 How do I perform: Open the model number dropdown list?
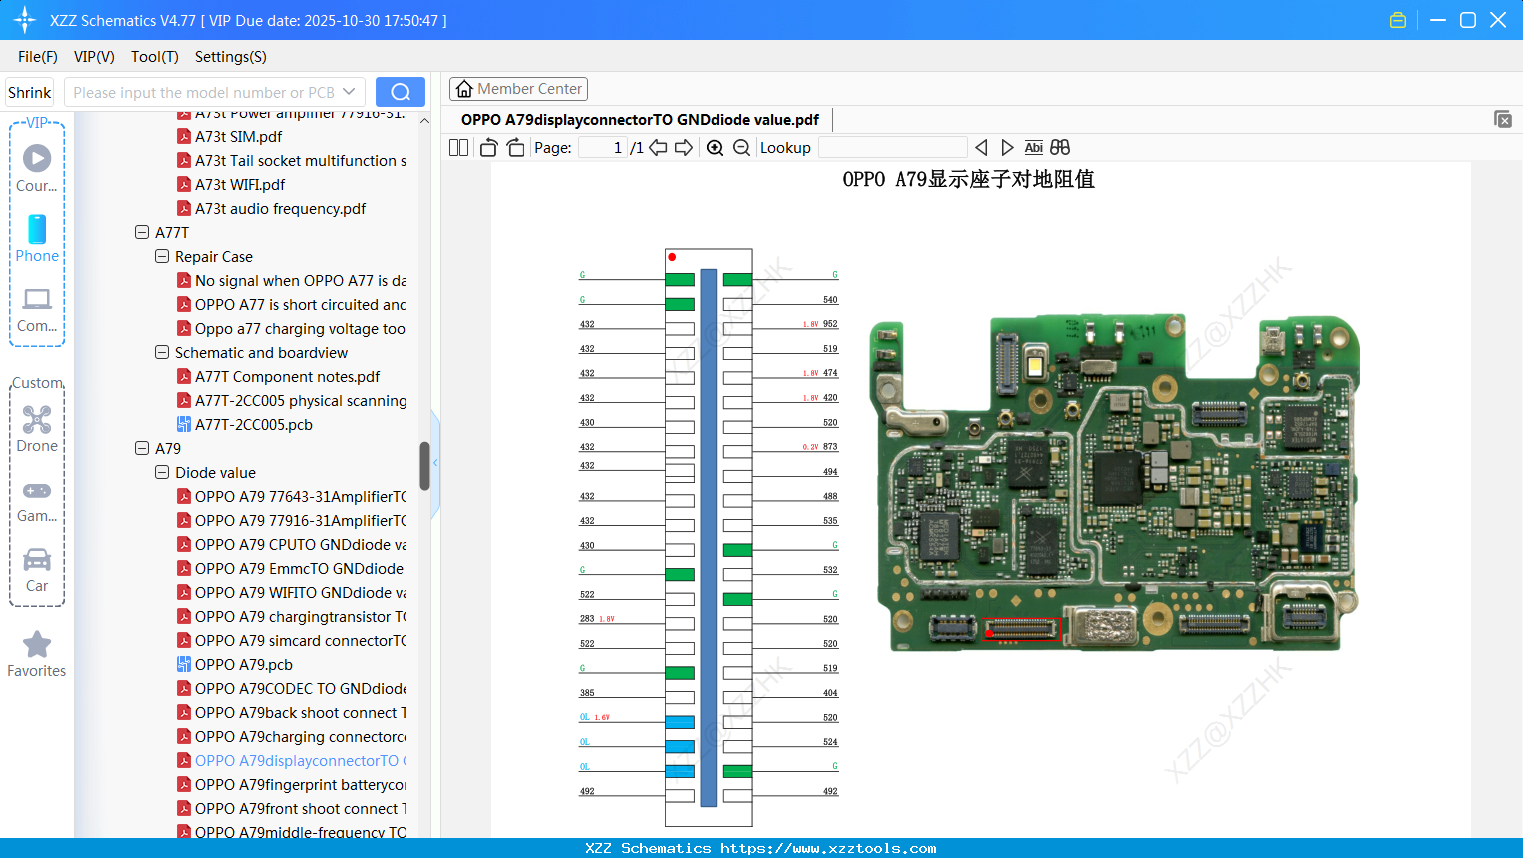[347, 91]
